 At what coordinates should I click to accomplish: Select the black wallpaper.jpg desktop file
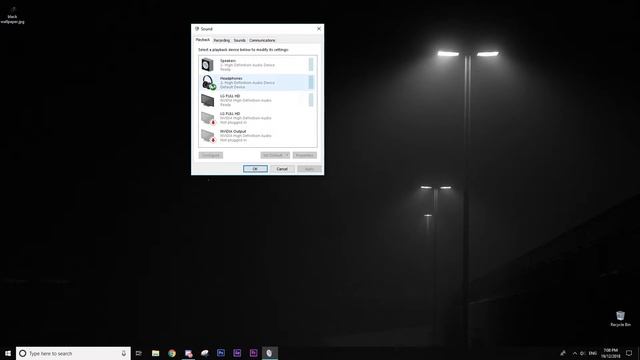click(12, 15)
